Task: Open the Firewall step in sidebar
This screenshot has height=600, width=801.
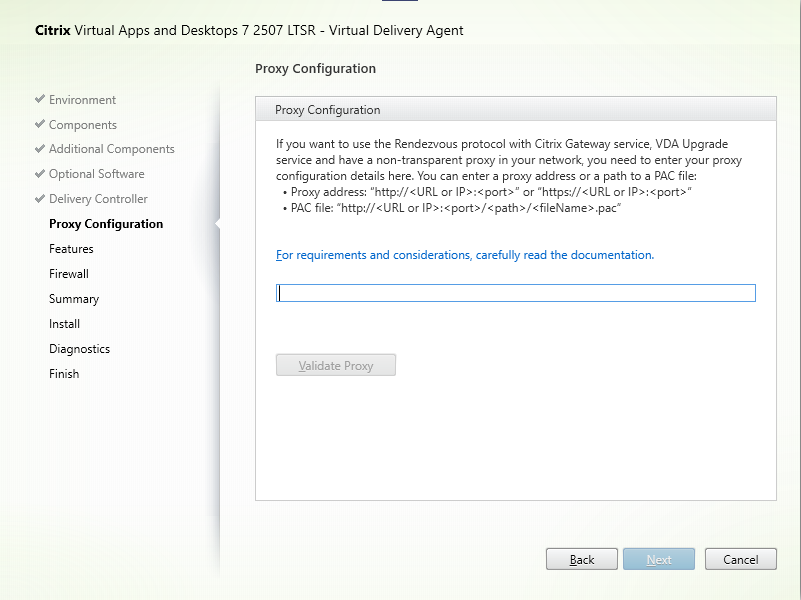Action: coord(68,273)
